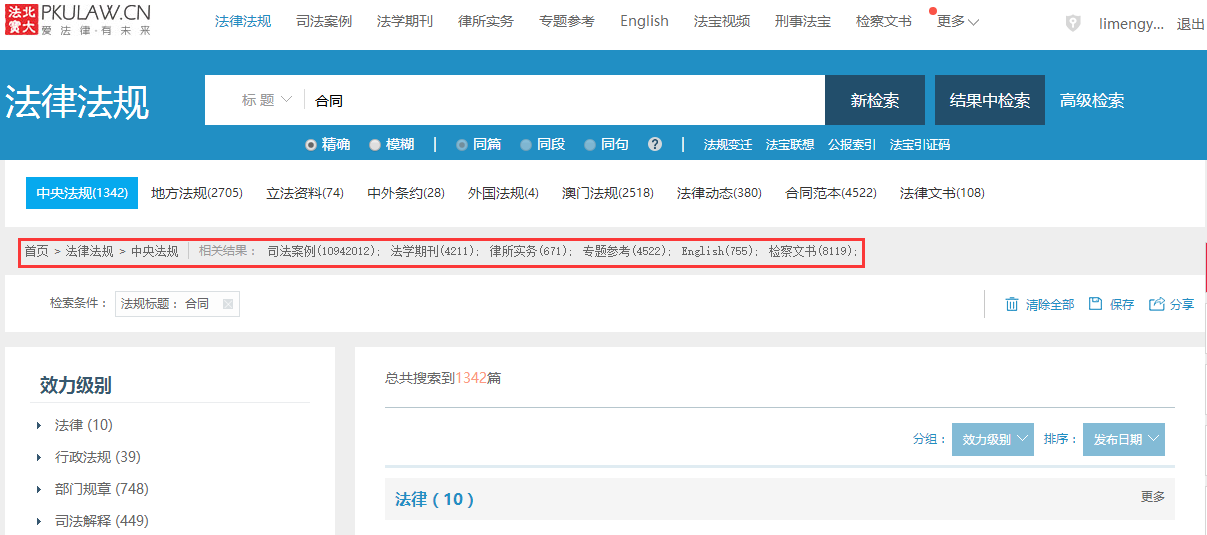Open the 专题参考 top menu
The width and height of the screenshot is (1207, 535).
pyautogui.click(x=567, y=21)
